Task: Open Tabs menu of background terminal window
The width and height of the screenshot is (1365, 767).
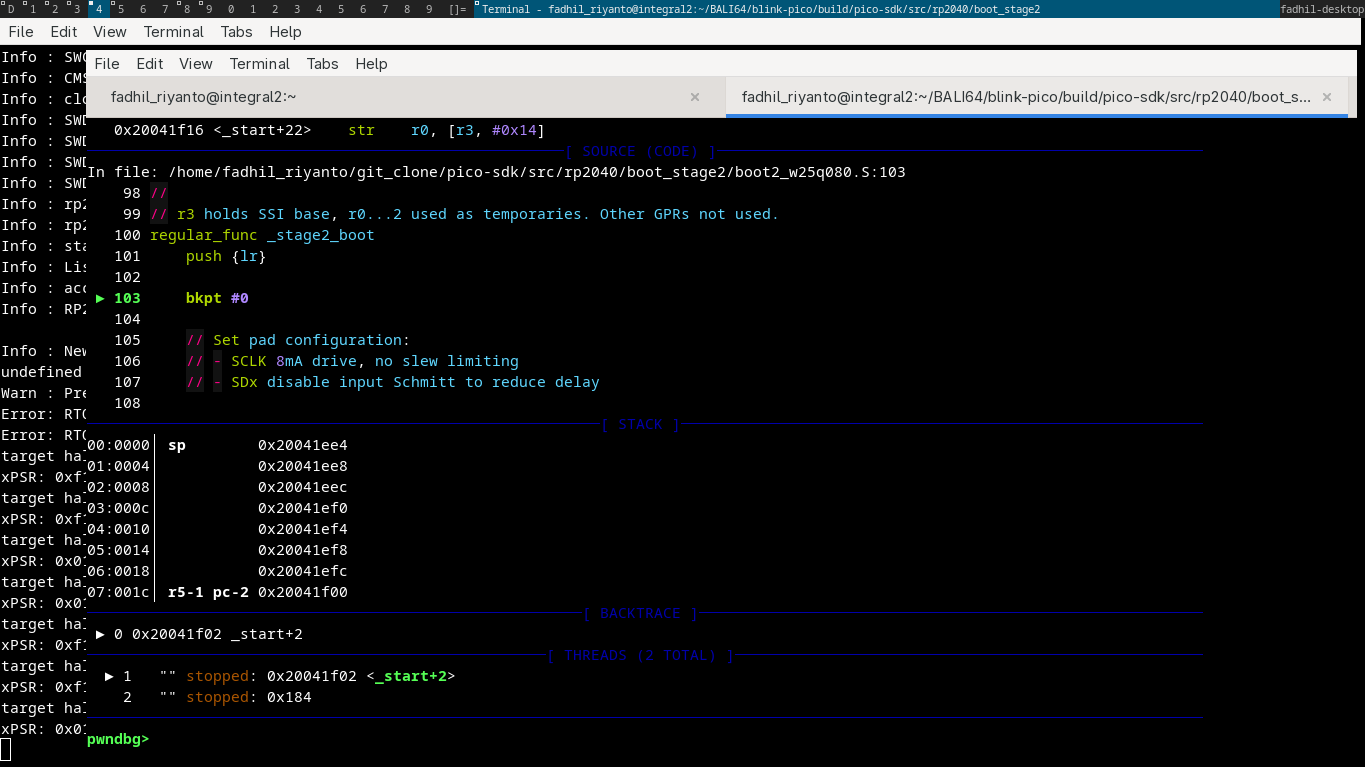Action: [236, 31]
